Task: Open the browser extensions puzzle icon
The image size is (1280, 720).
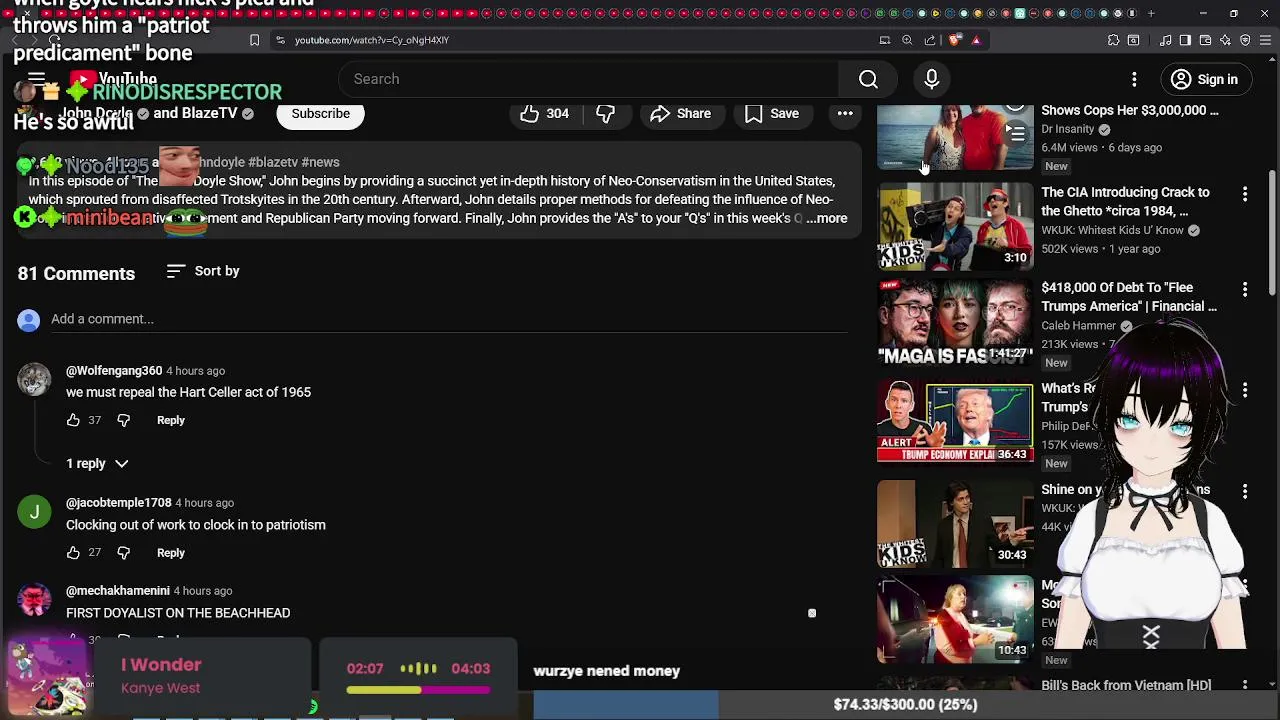Action: click(x=1113, y=40)
